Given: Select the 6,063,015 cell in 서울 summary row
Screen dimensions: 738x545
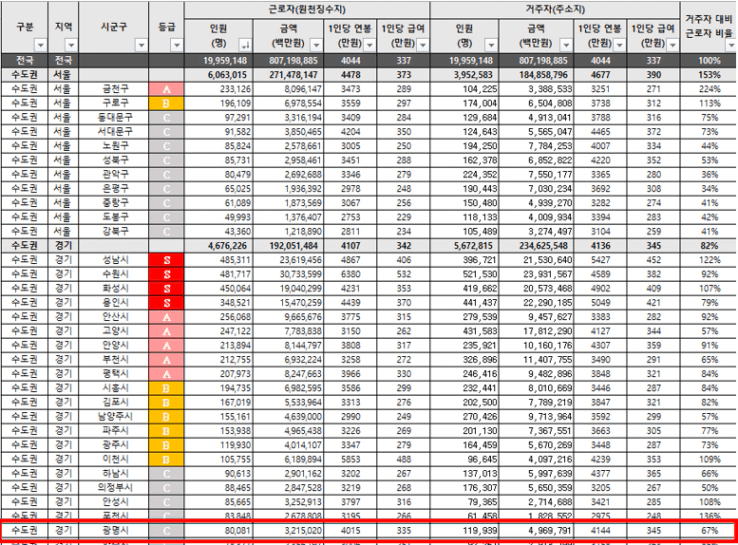Looking at the screenshot, I should [218, 75].
